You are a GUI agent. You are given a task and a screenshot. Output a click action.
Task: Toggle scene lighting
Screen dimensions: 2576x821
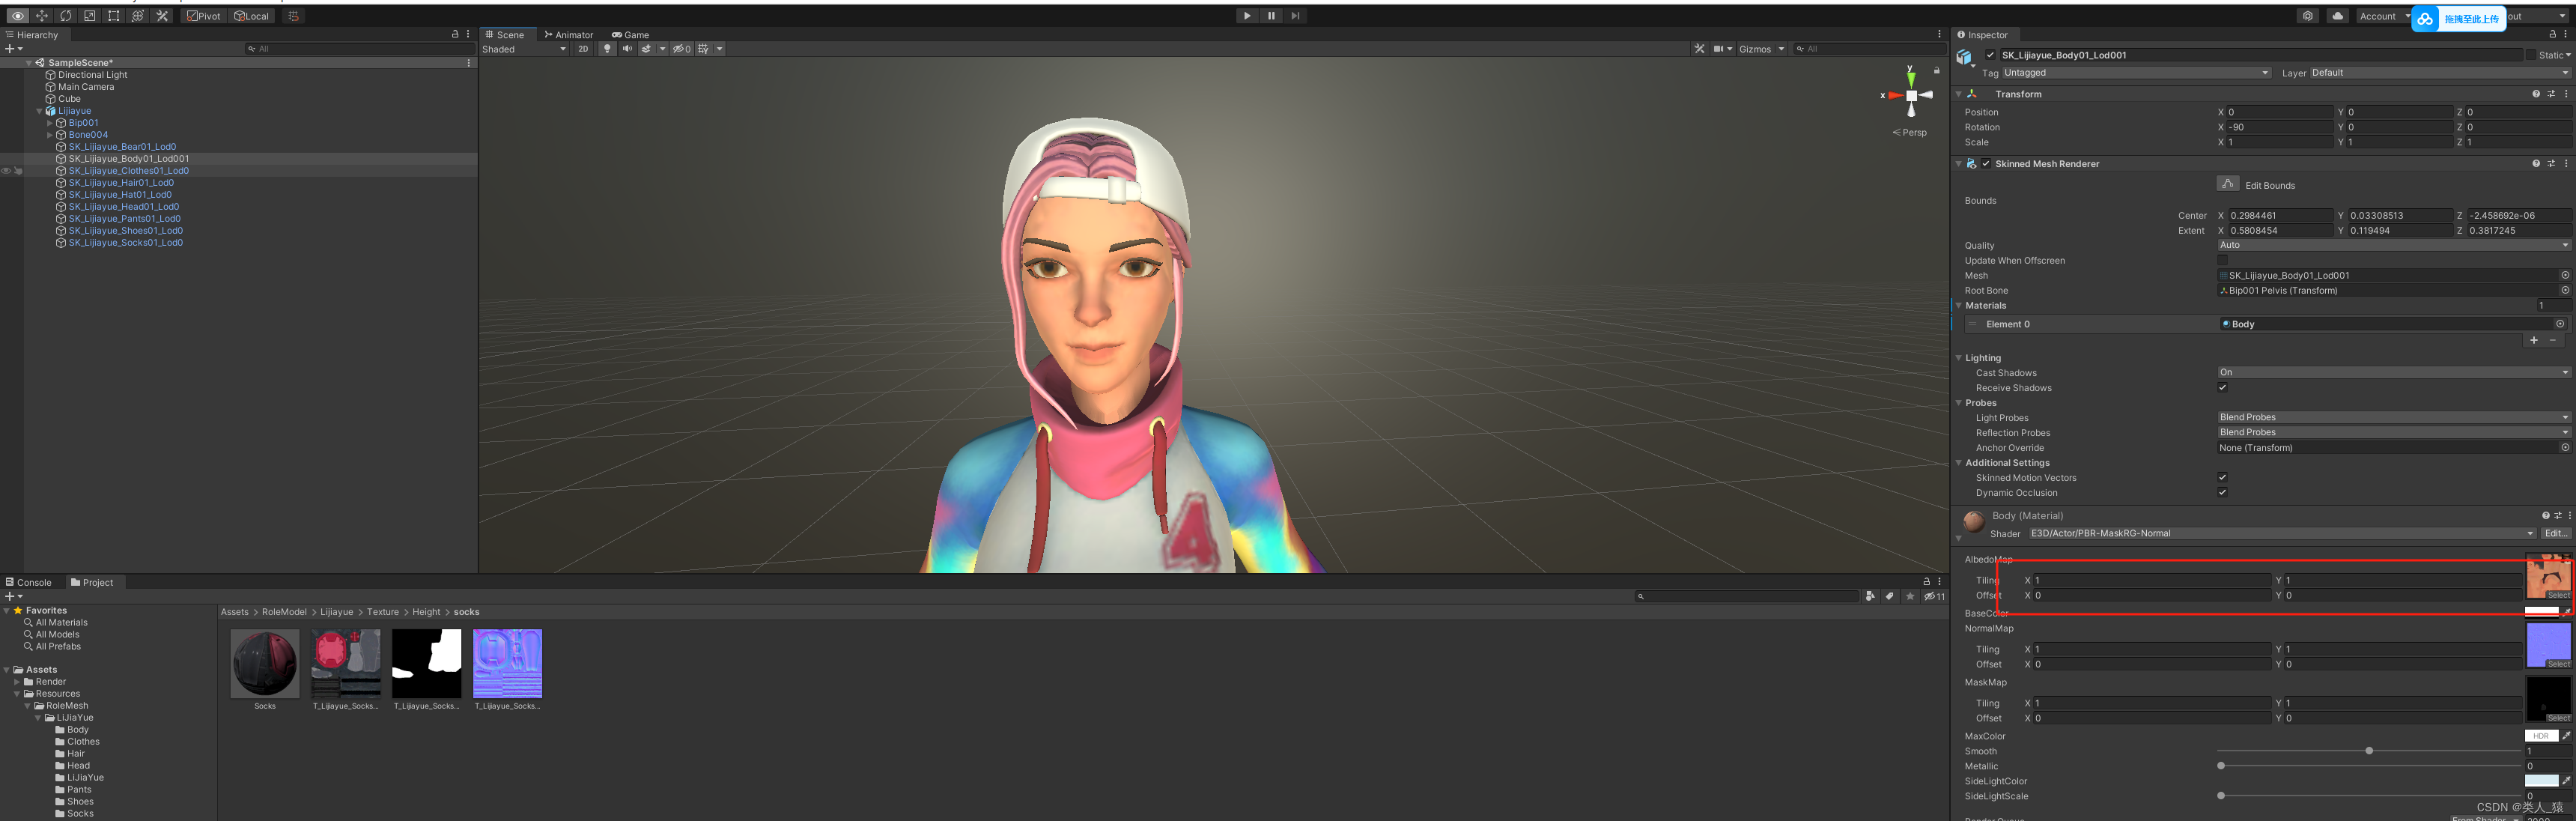tap(607, 49)
